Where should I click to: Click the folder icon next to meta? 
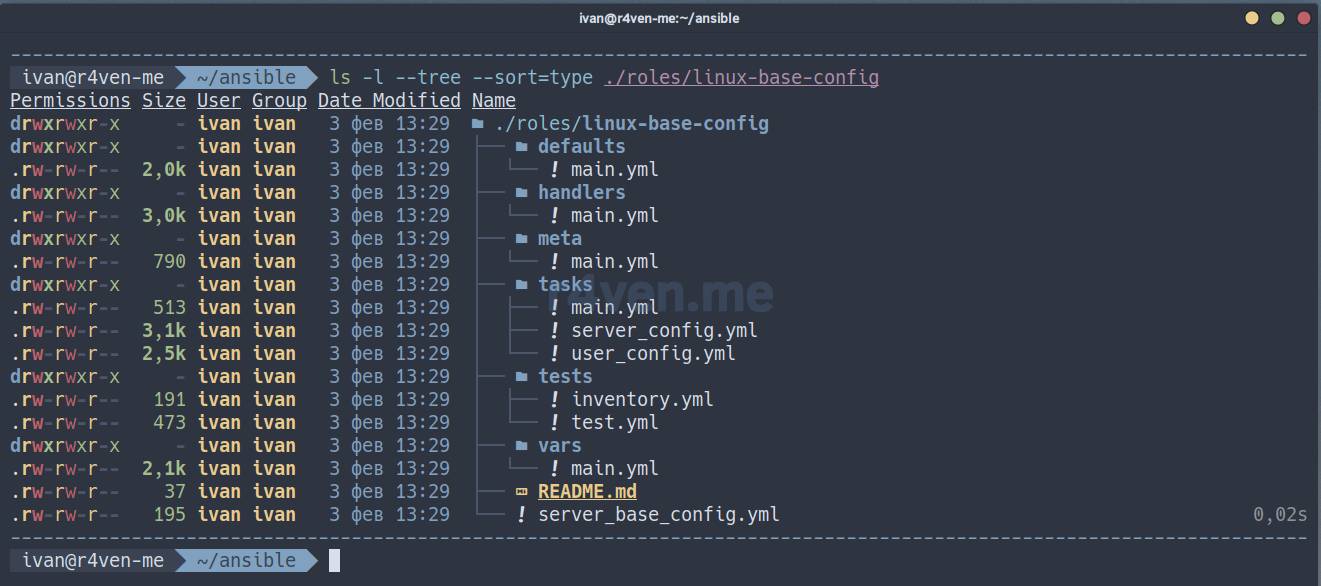[521, 239]
